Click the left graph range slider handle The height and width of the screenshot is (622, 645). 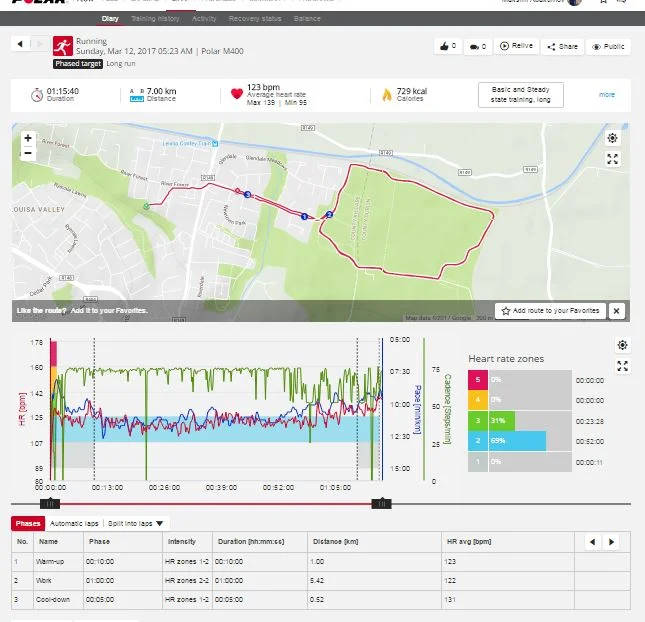click(x=50, y=503)
